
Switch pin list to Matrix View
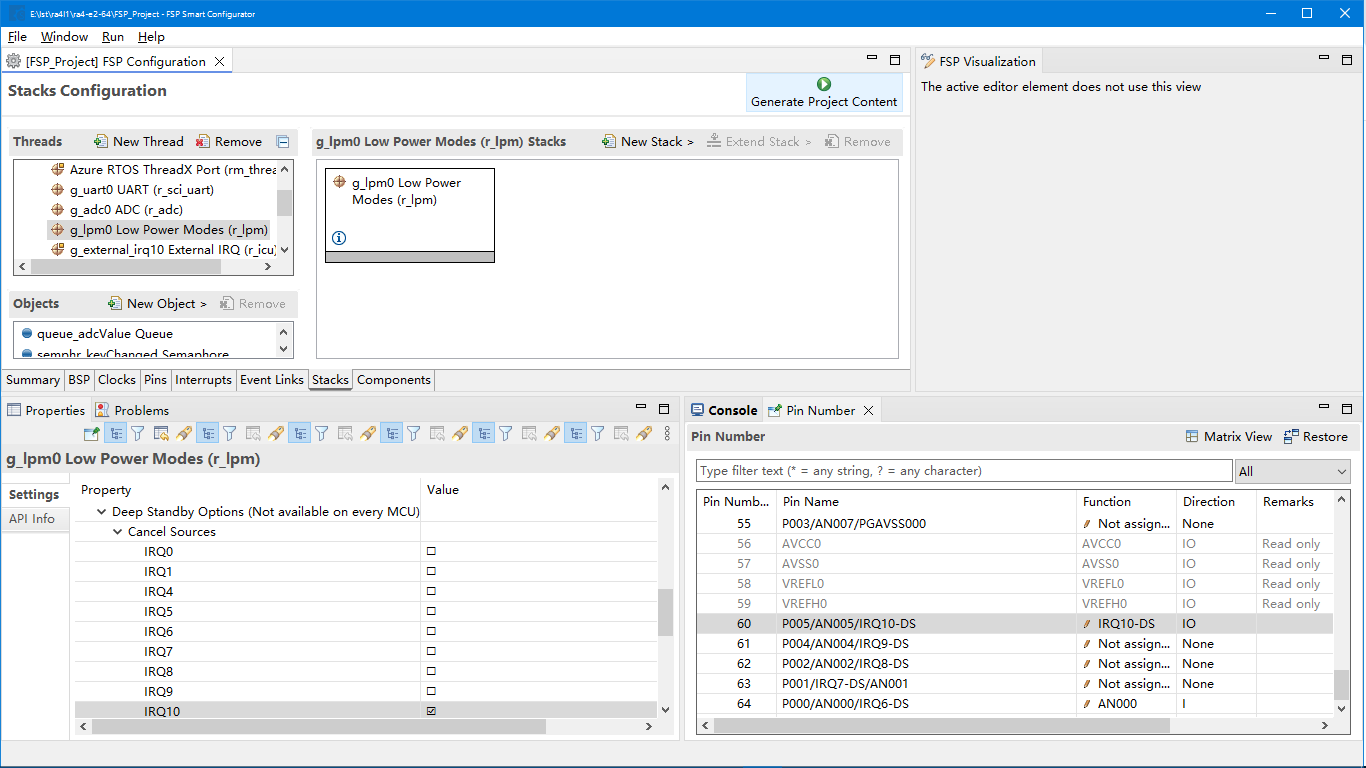click(x=1229, y=437)
